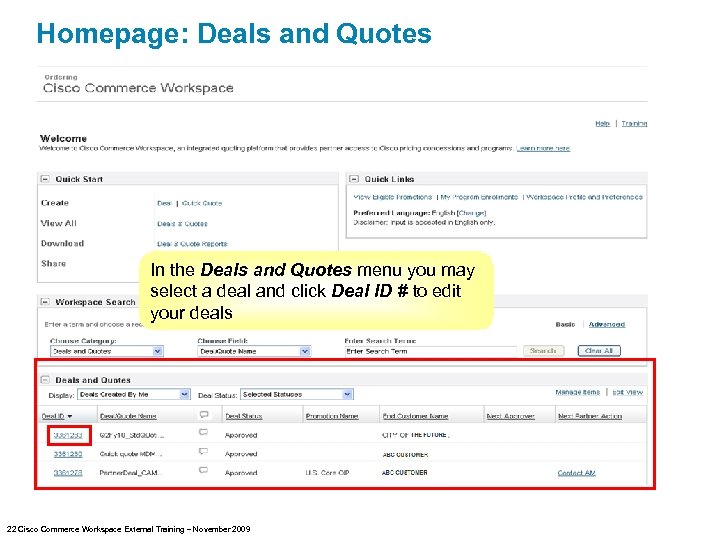Click Edit View link
This screenshot has height=540, width=720.
pyautogui.click(x=628, y=392)
